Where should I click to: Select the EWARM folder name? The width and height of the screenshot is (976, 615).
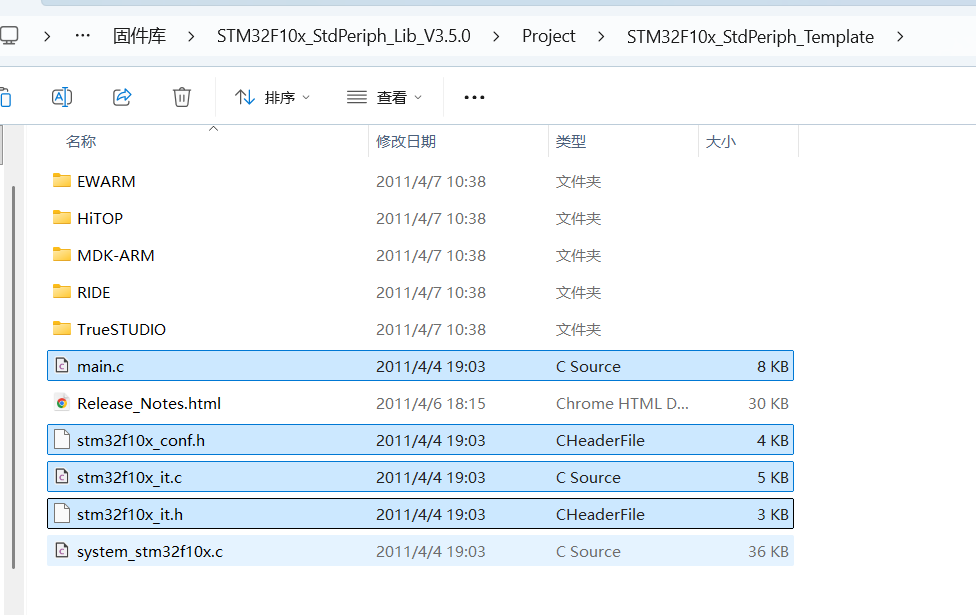point(106,181)
